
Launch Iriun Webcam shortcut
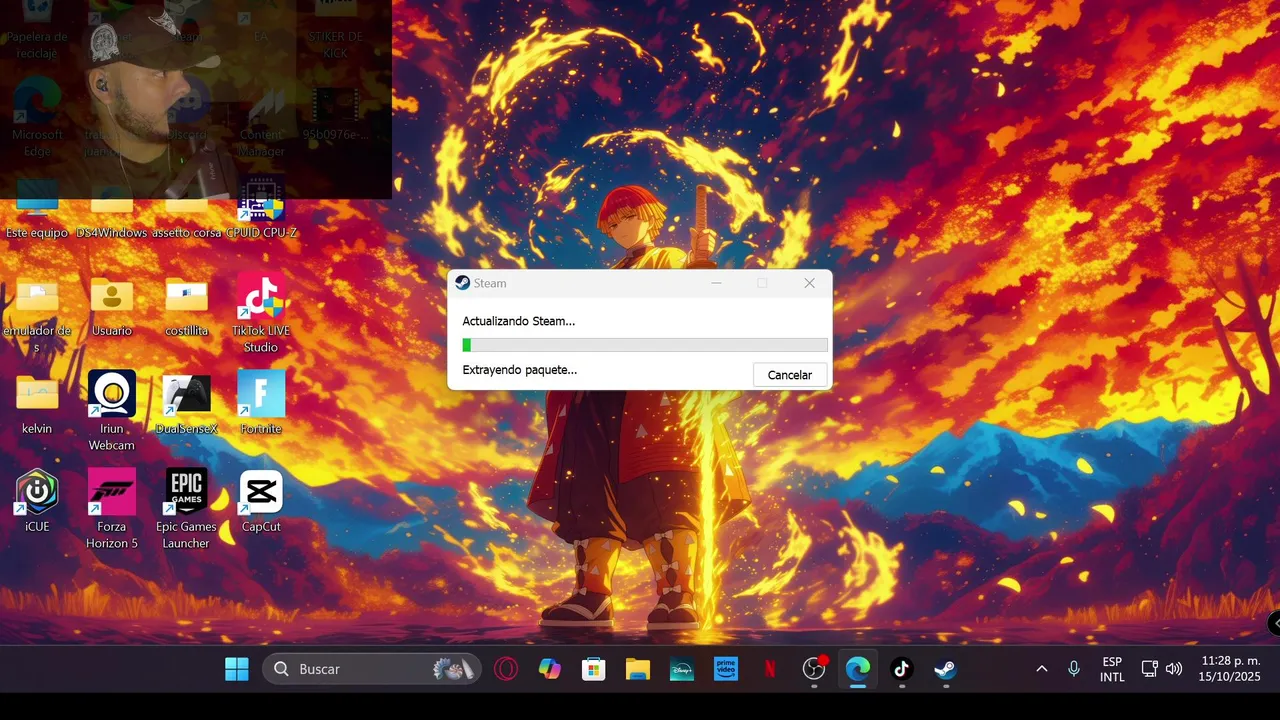point(112,412)
